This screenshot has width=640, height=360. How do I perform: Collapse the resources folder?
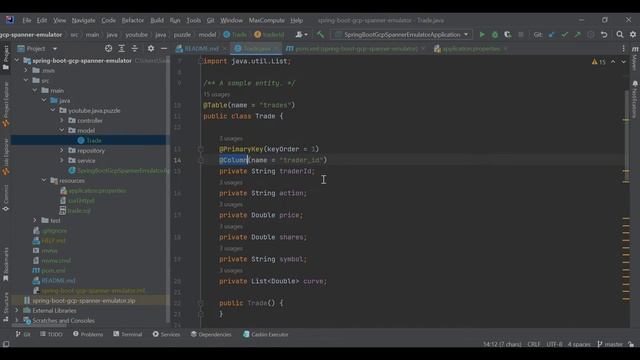point(44,180)
